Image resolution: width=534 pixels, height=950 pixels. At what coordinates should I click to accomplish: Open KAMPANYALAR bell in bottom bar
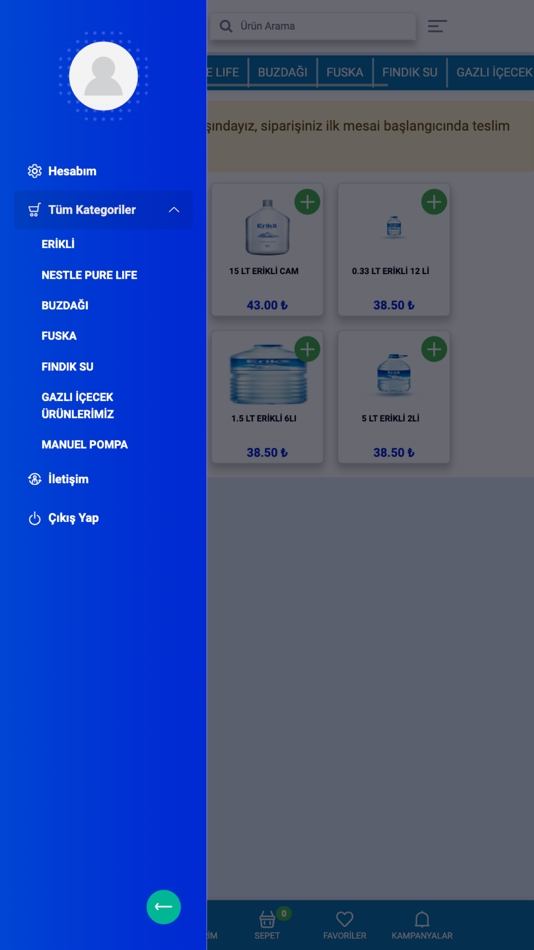click(x=422, y=924)
